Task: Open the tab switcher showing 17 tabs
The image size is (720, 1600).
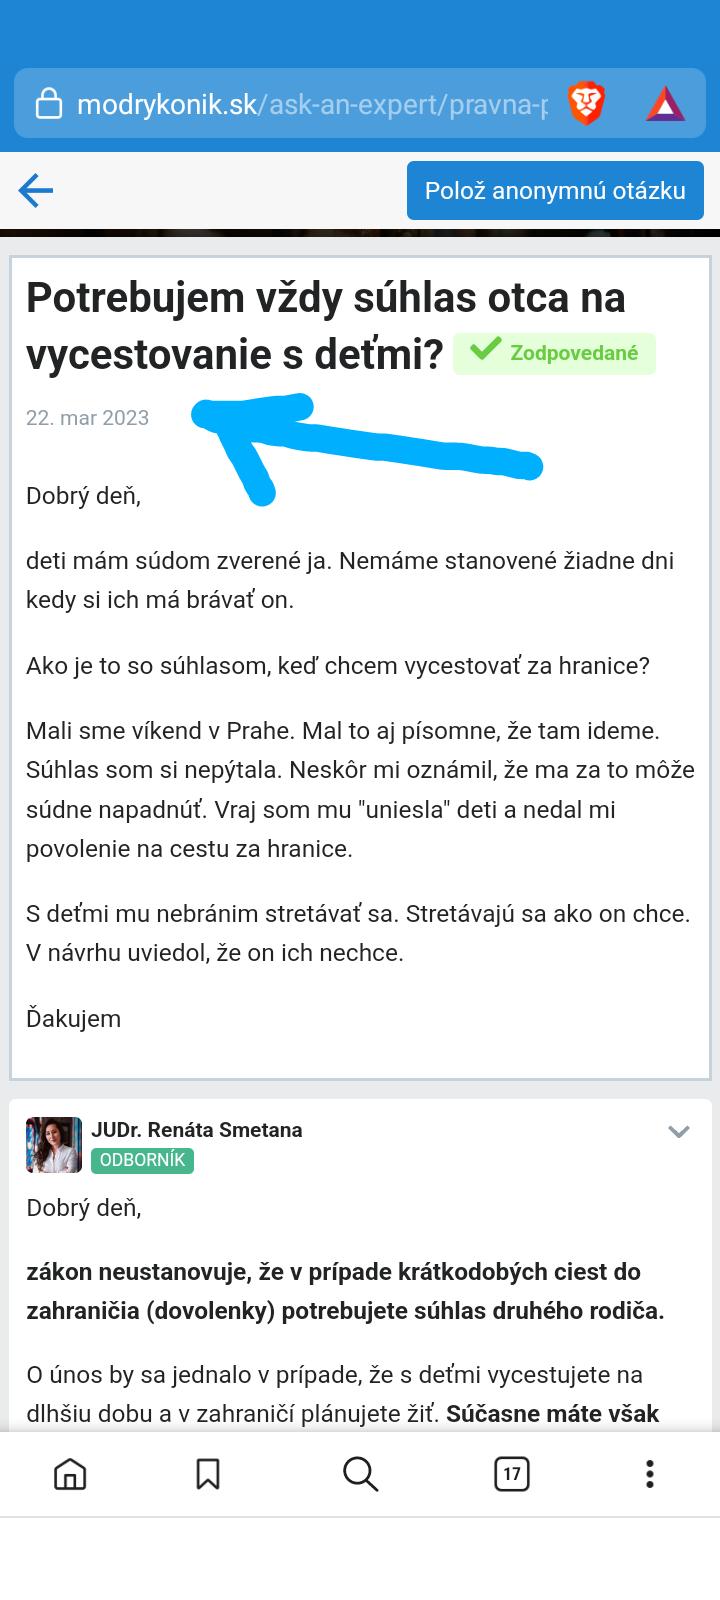Action: pyautogui.click(x=511, y=1473)
